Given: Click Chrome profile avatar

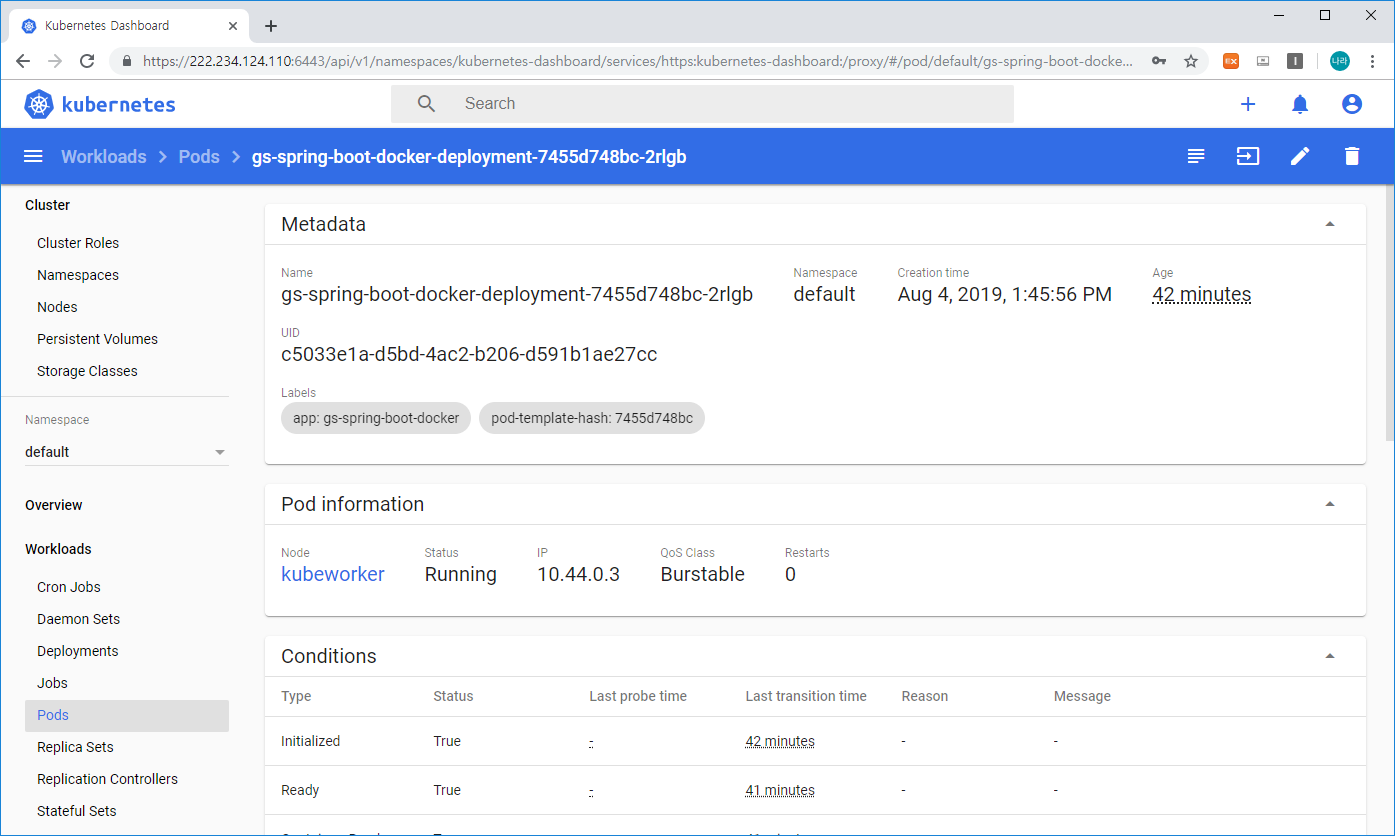Looking at the screenshot, I should pos(1339,61).
